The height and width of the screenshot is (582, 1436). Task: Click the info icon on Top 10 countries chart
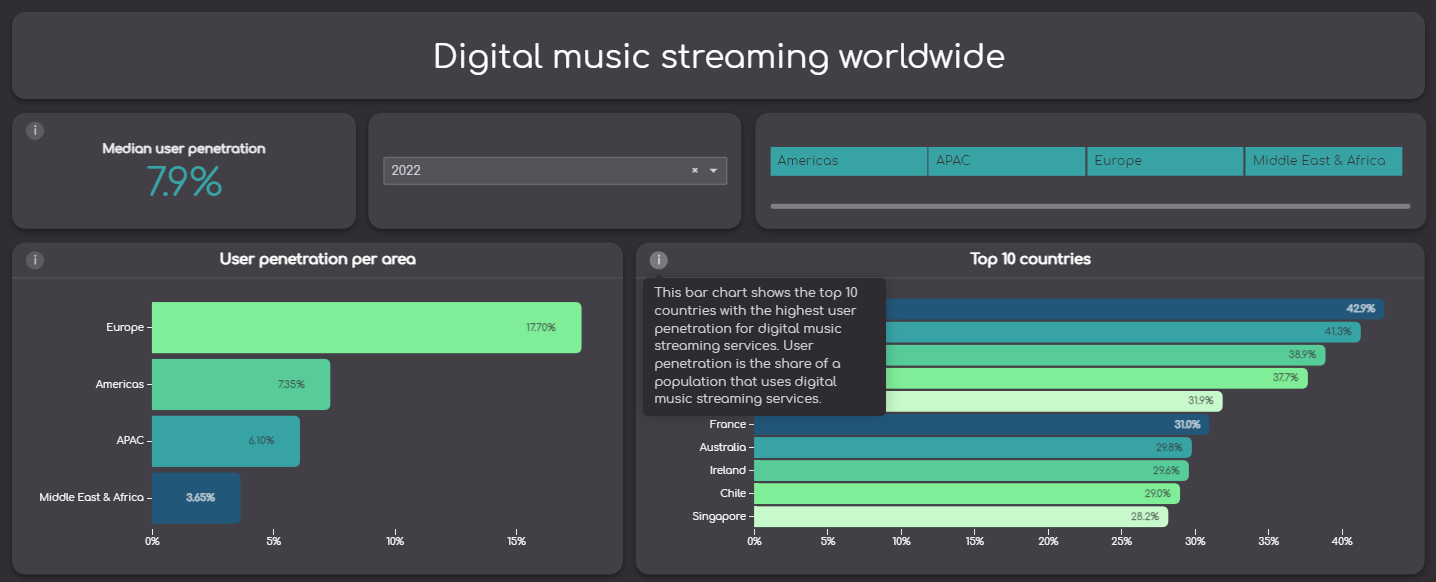pyautogui.click(x=658, y=259)
